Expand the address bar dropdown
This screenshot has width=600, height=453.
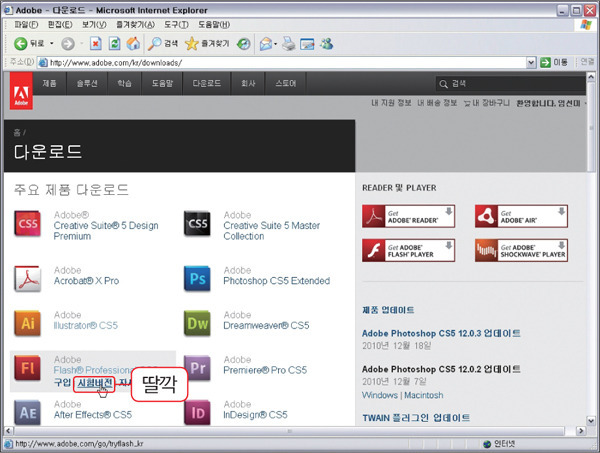pos(531,62)
